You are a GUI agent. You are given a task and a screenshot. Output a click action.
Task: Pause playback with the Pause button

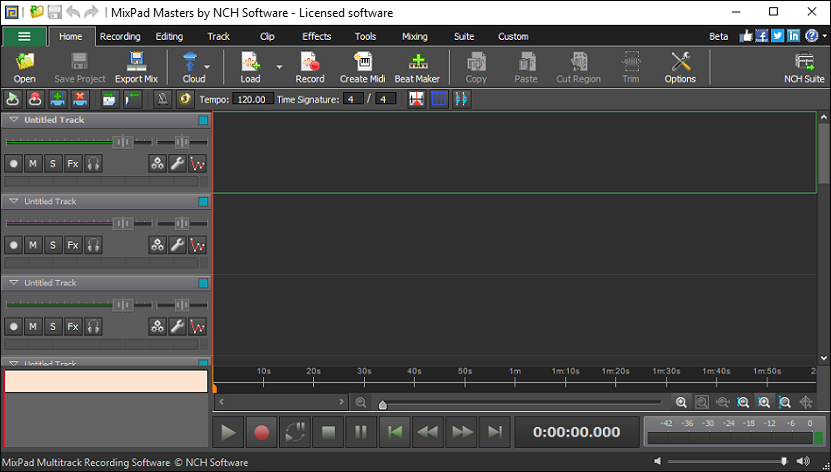(x=361, y=432)
